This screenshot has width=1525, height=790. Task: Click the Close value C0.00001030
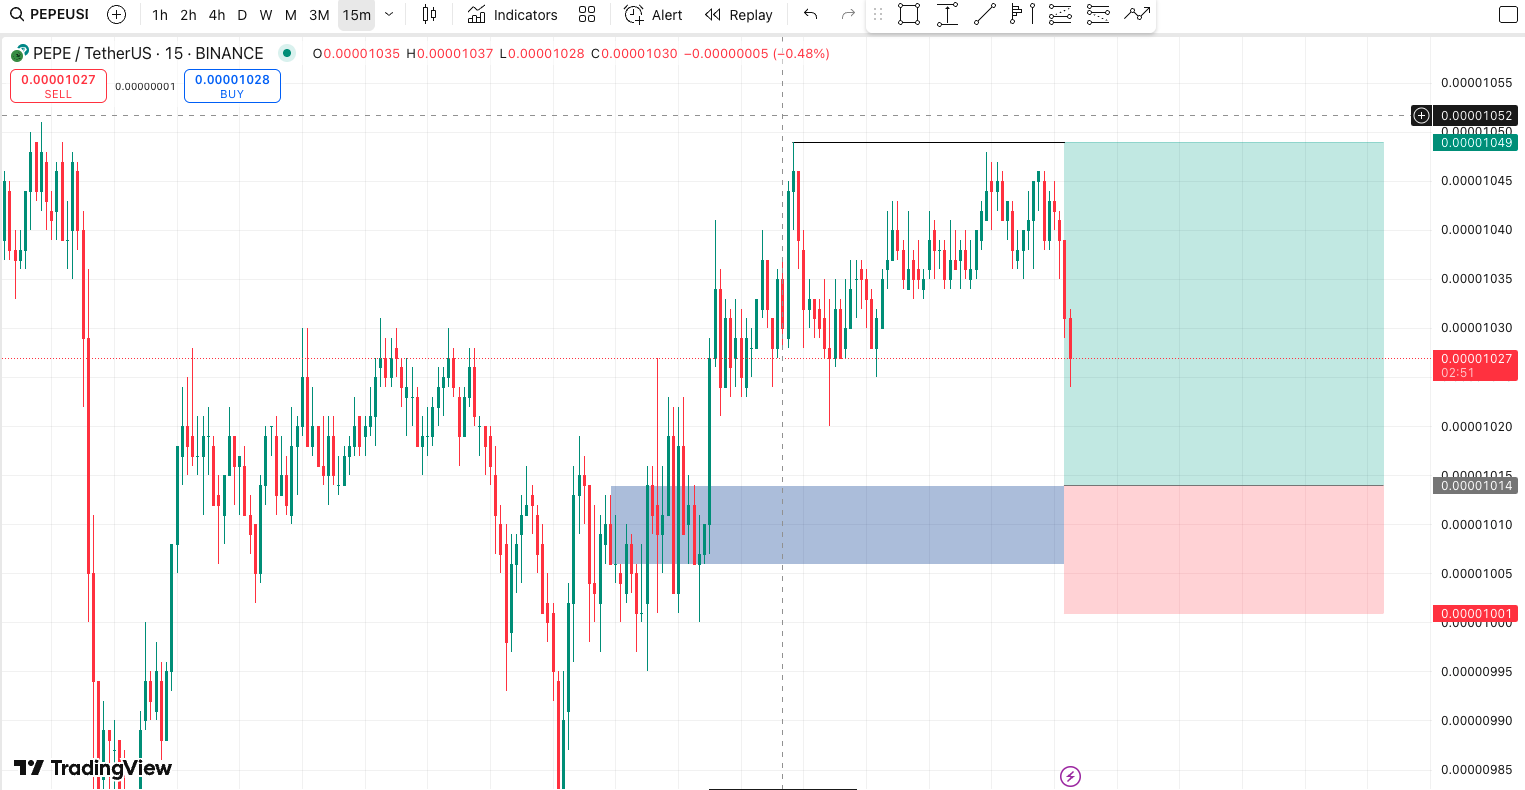point(634,54)
